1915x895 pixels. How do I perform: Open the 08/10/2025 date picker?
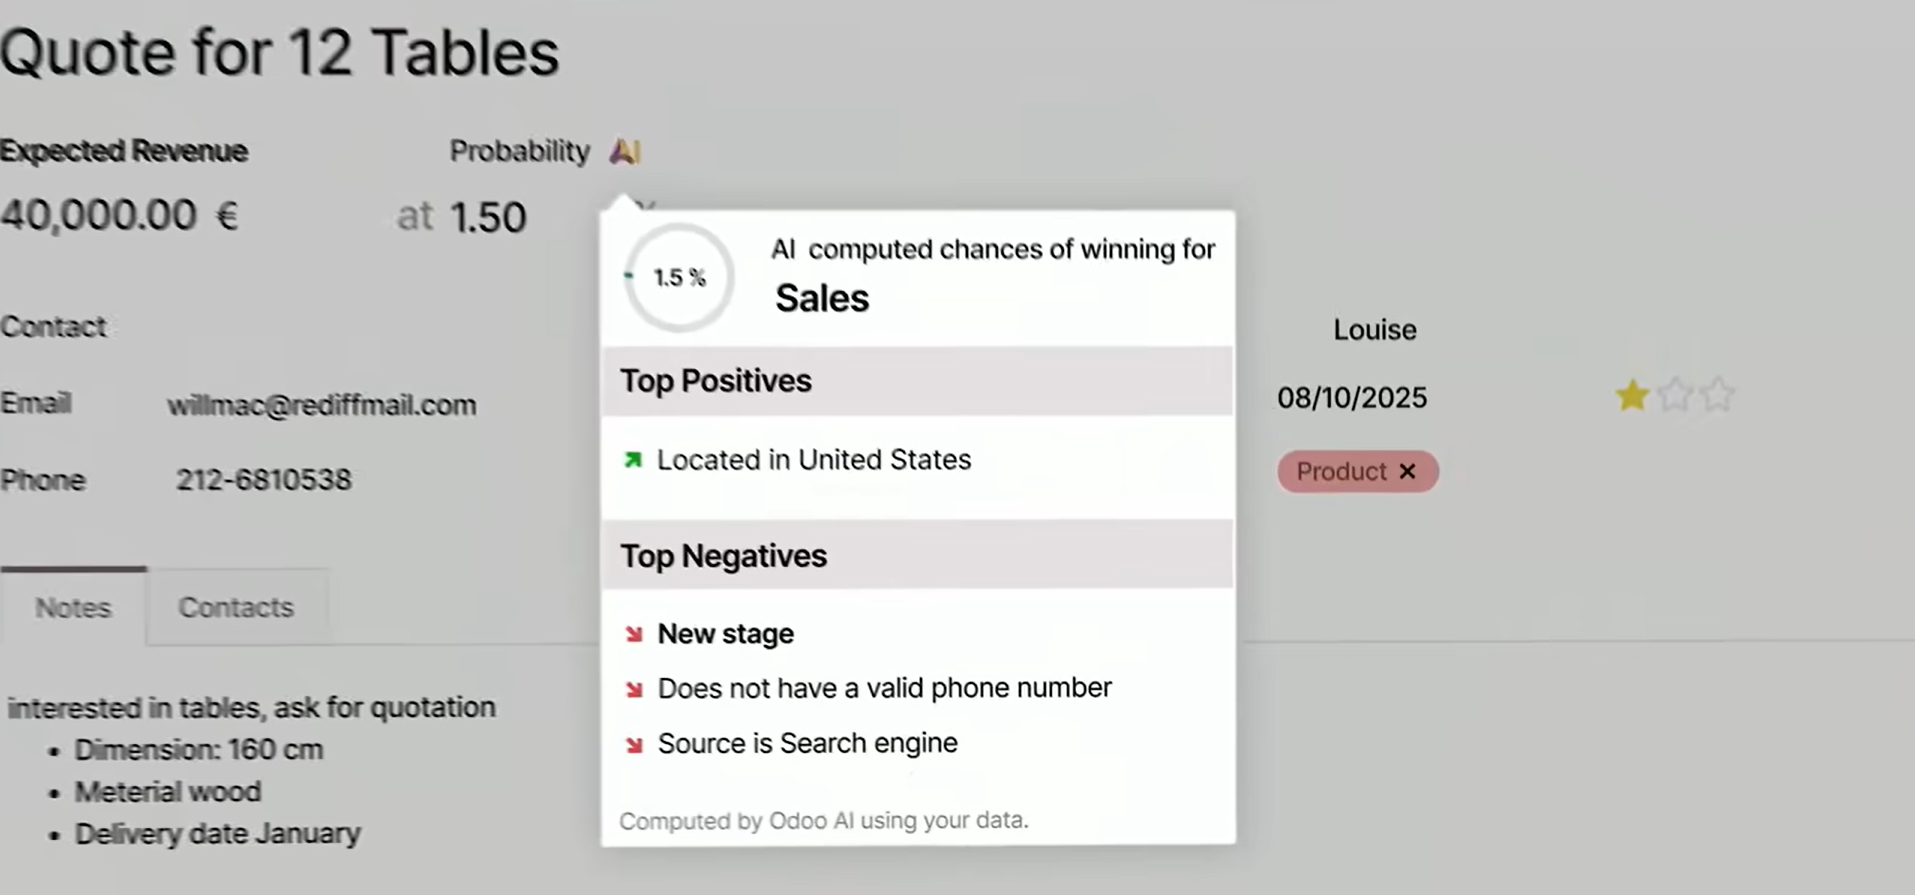(1351, 398)
